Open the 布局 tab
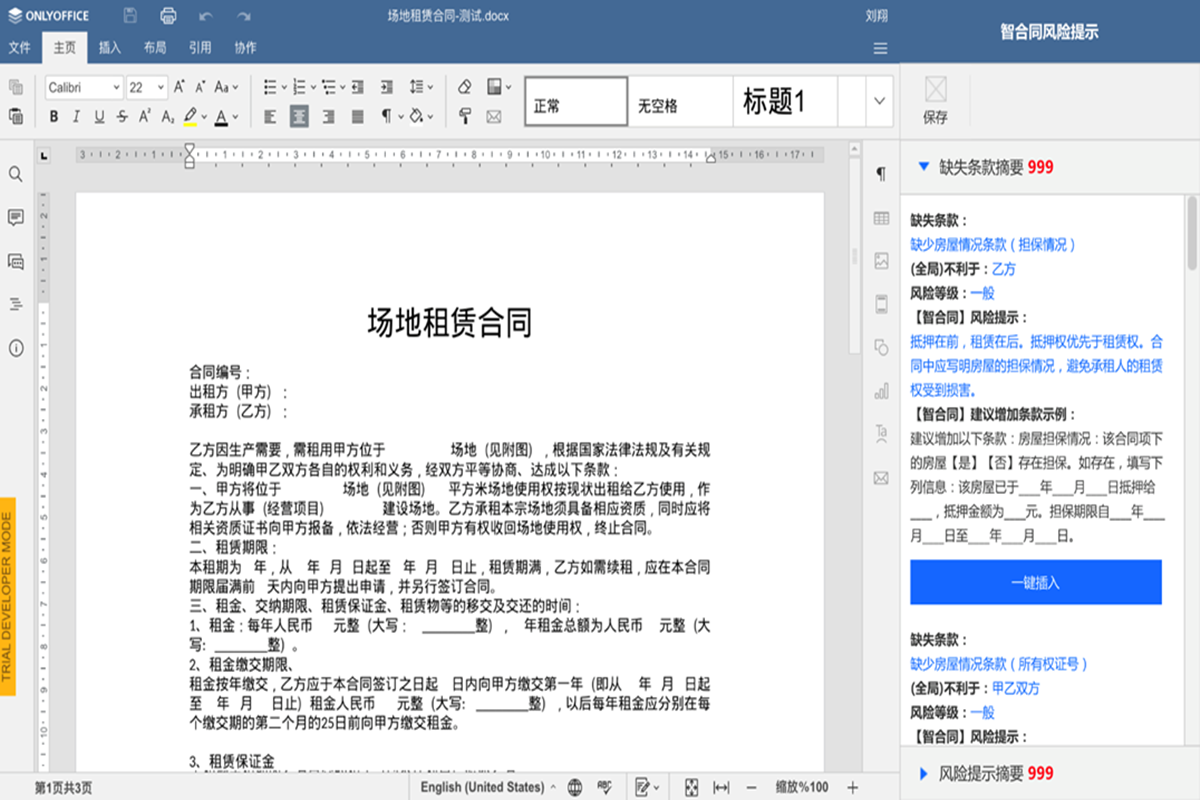The image size is (1200, 800). (x=155, y=47)
